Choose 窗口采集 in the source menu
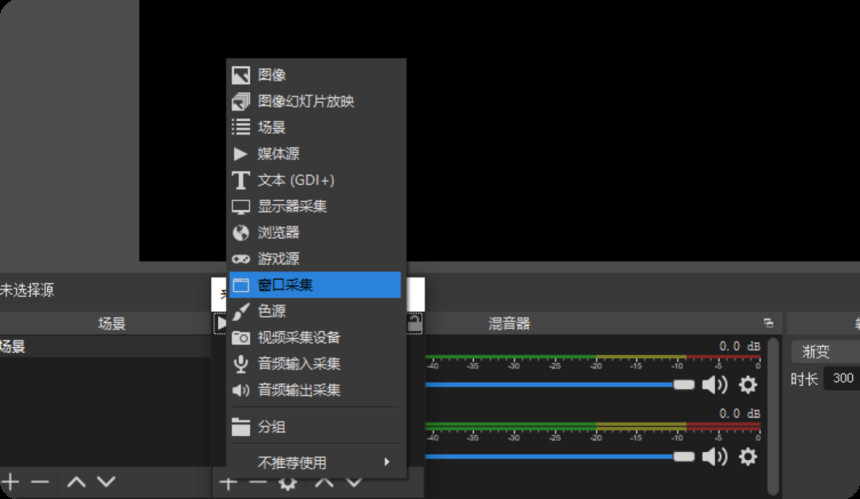 tap(315, 285)
